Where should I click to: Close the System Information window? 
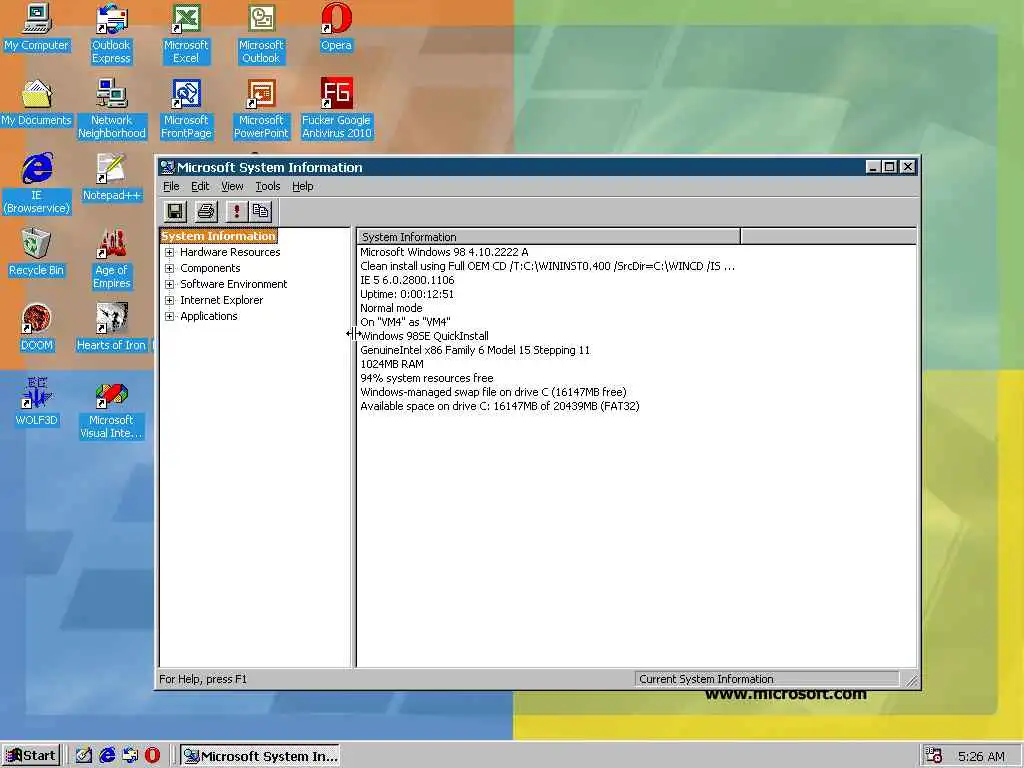coord(908,167)
